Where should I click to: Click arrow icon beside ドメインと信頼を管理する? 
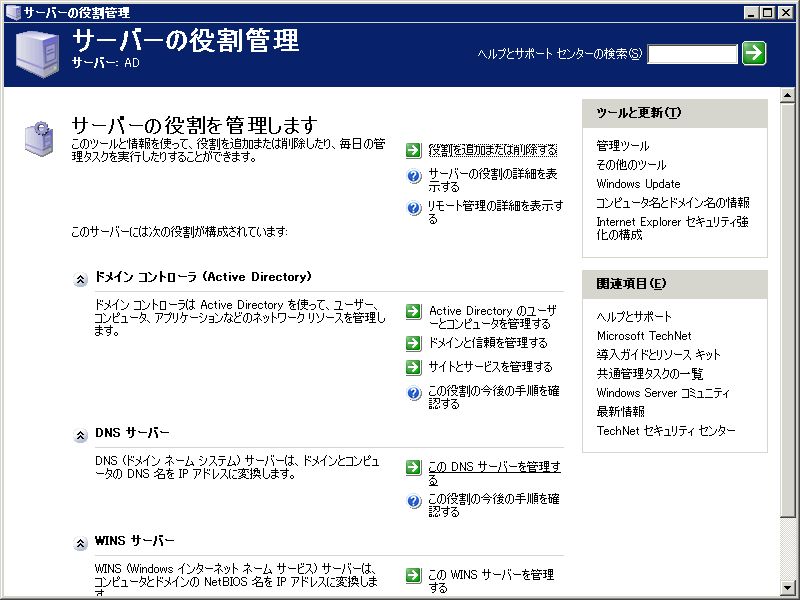[413, 343]
